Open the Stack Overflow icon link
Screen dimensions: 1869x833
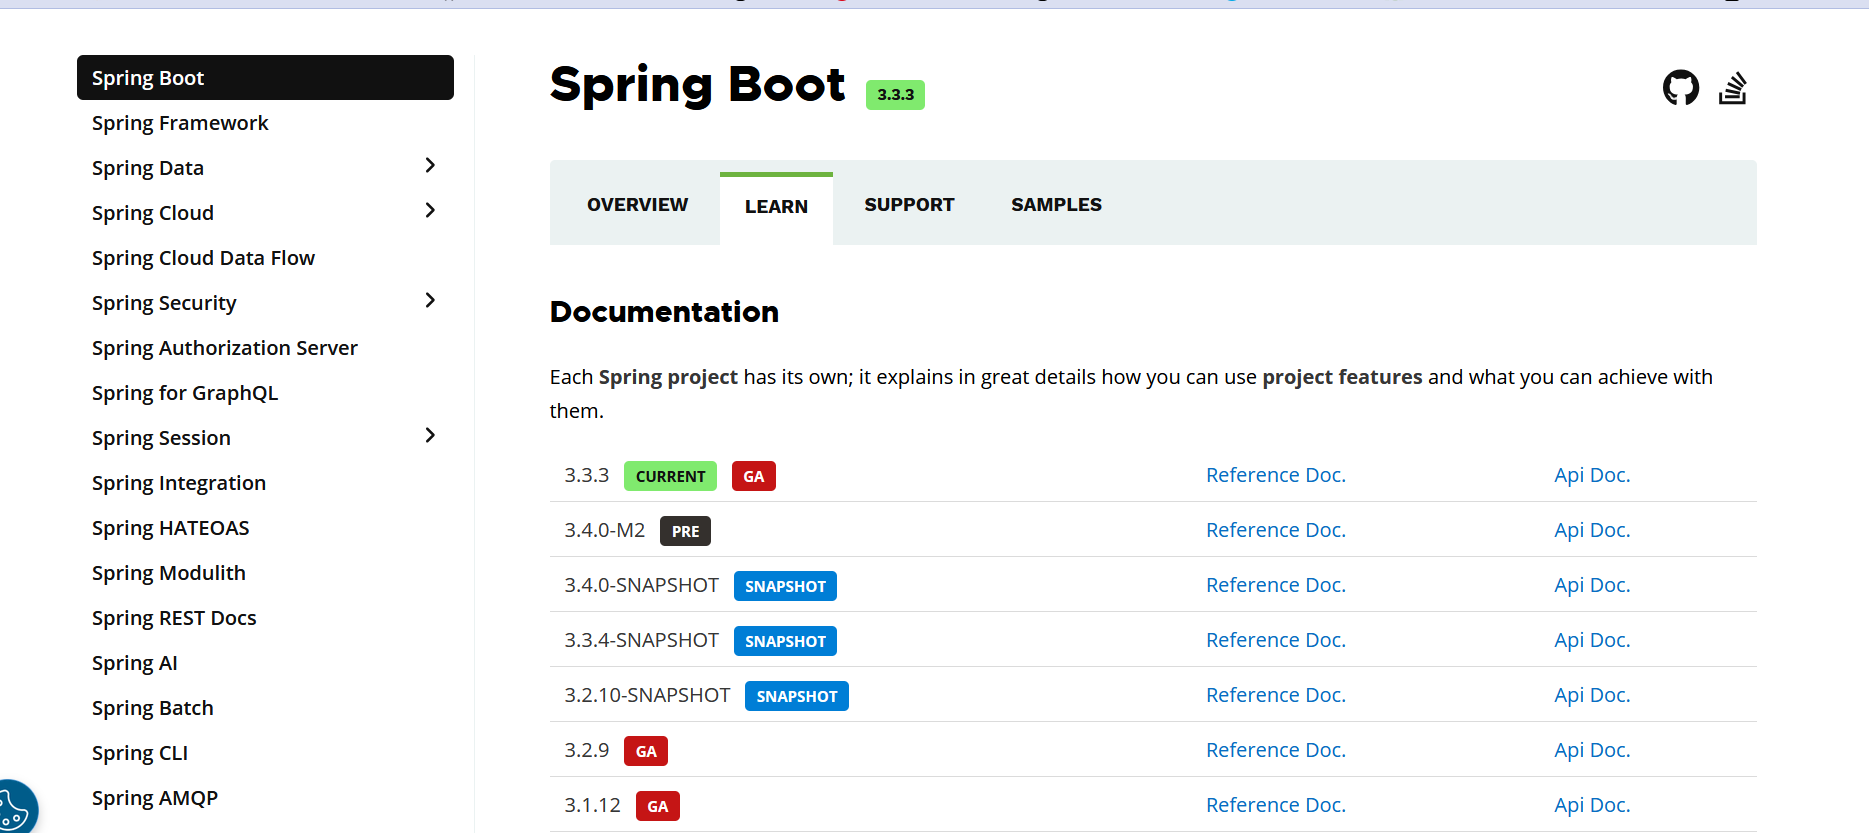coord(1733,88)
